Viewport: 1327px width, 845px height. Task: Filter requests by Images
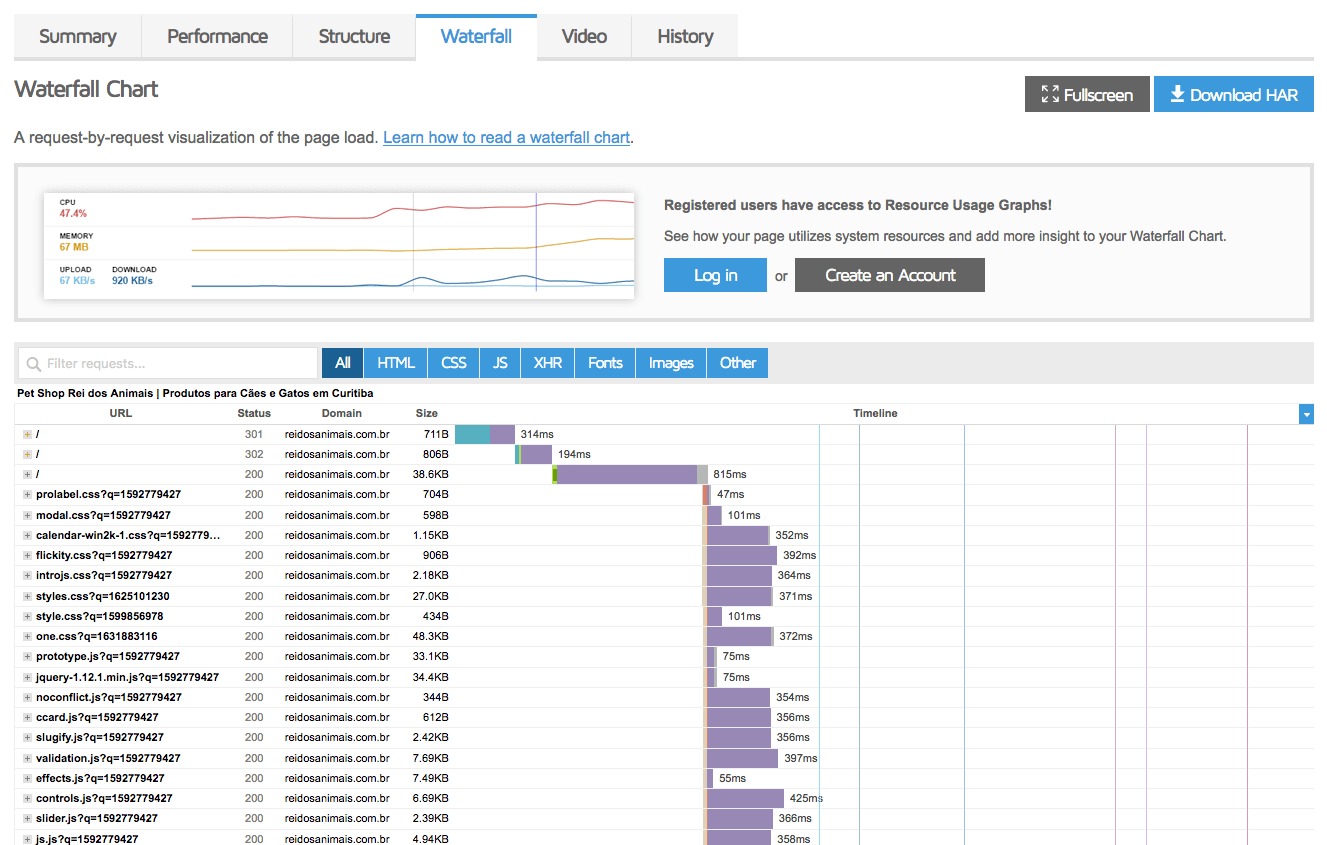pyautogui.click(x=671, y=363)
